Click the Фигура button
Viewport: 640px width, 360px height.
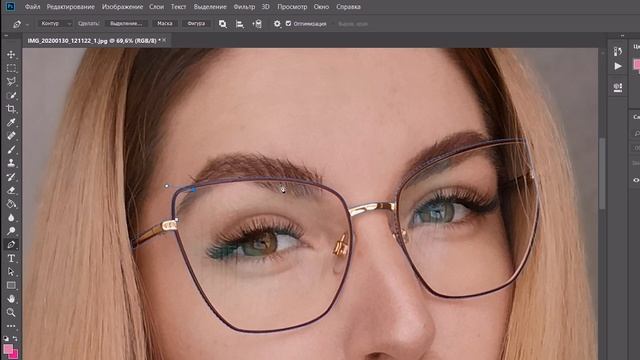[196, 24]
